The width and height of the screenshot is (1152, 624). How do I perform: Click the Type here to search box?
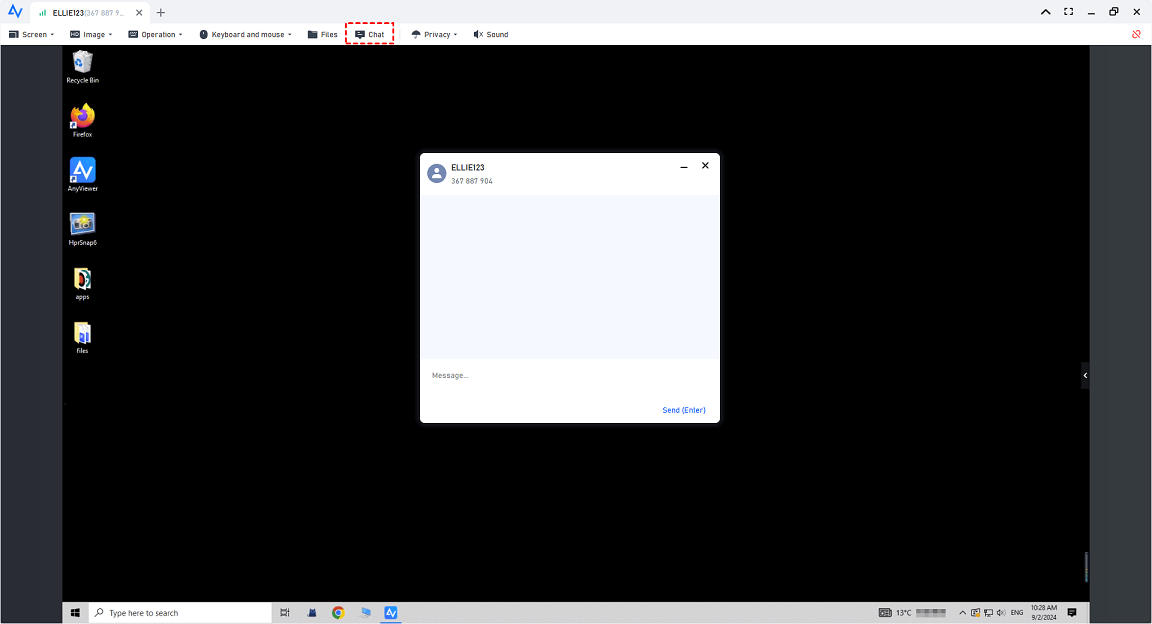(180, 613)
